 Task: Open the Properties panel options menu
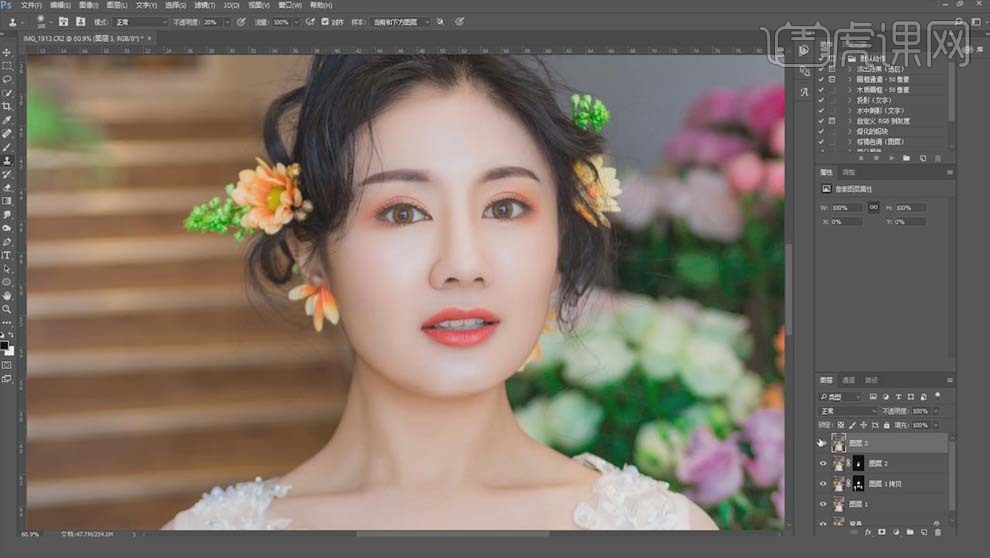(950, 172)
